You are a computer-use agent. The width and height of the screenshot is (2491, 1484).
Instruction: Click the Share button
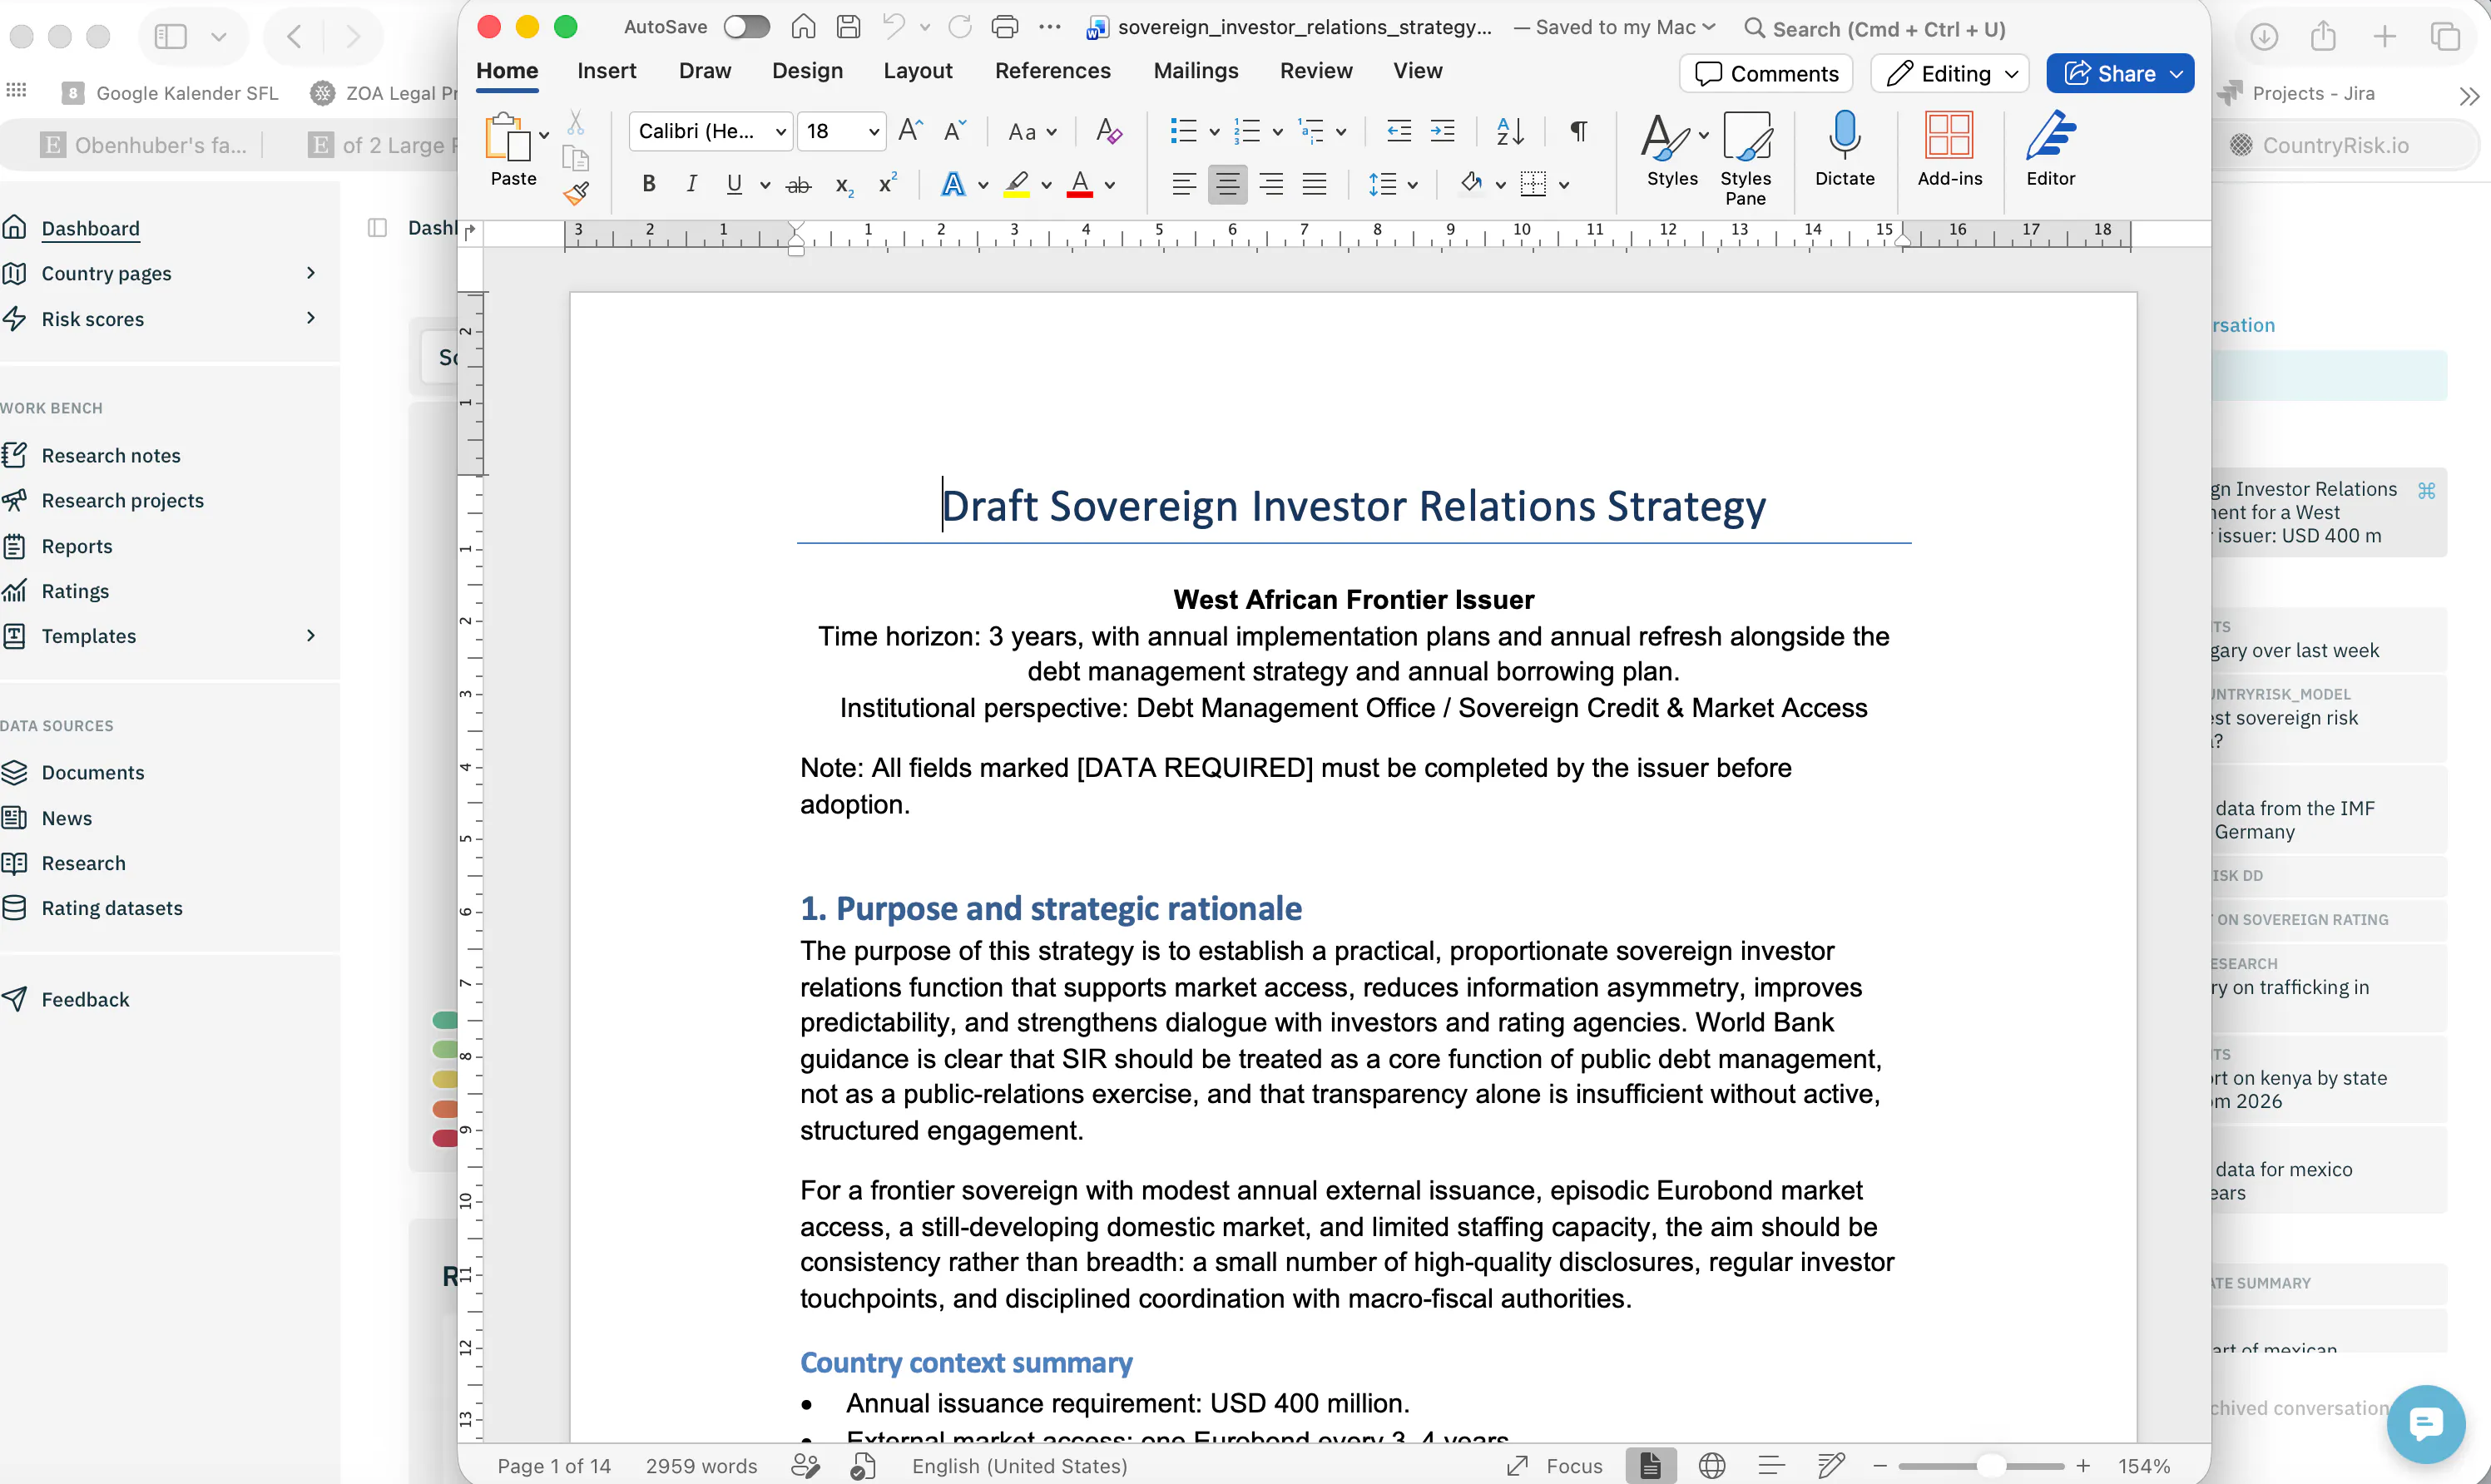click(2119, 73)
